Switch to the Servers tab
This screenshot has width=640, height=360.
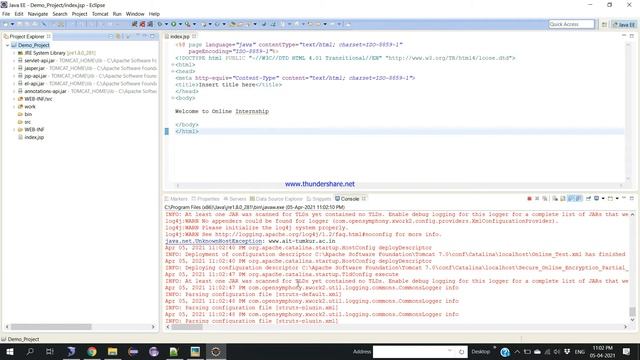235,199
